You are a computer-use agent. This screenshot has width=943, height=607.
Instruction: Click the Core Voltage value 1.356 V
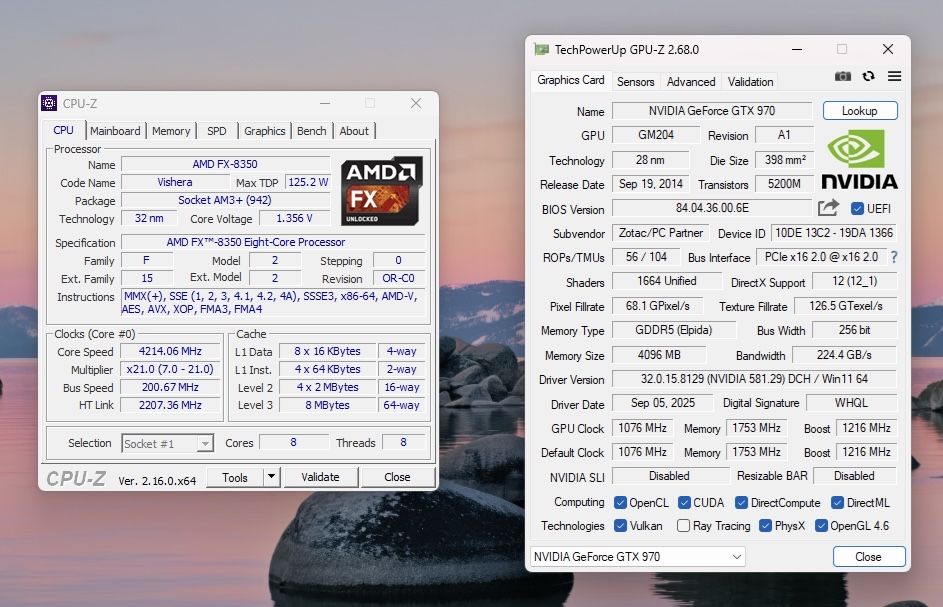click(295, 218)
